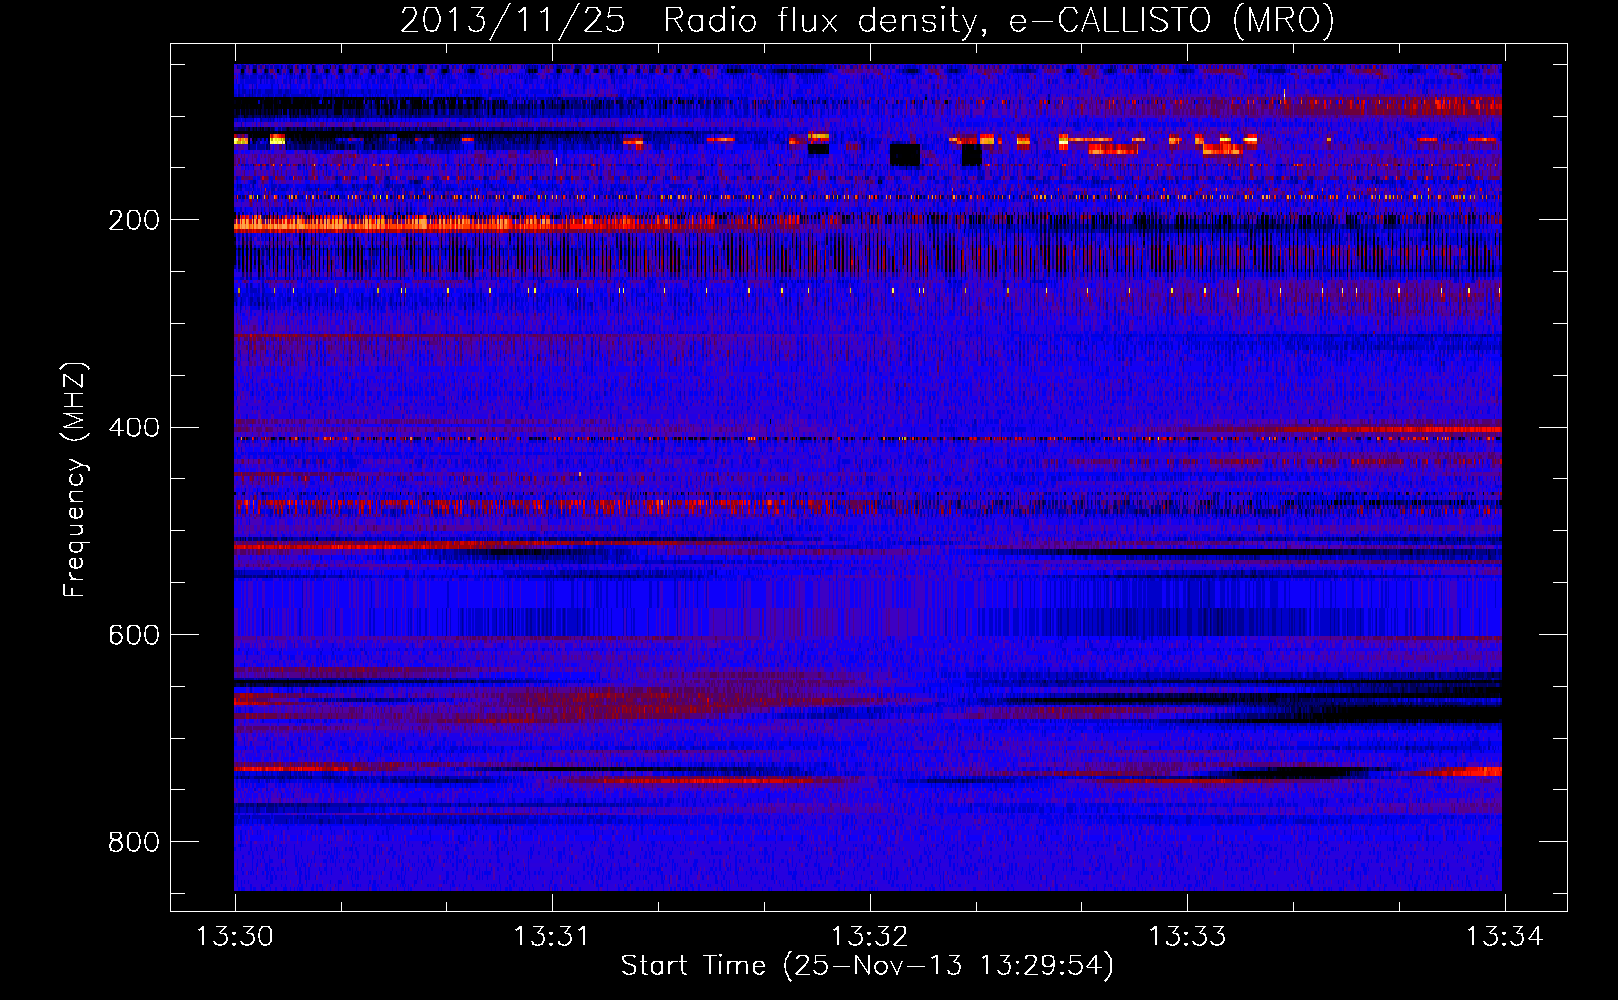The width and height of the screenshot is (1618, 1000).
Task: Click the 13:34 time tick label
Action: (1505, 937)
